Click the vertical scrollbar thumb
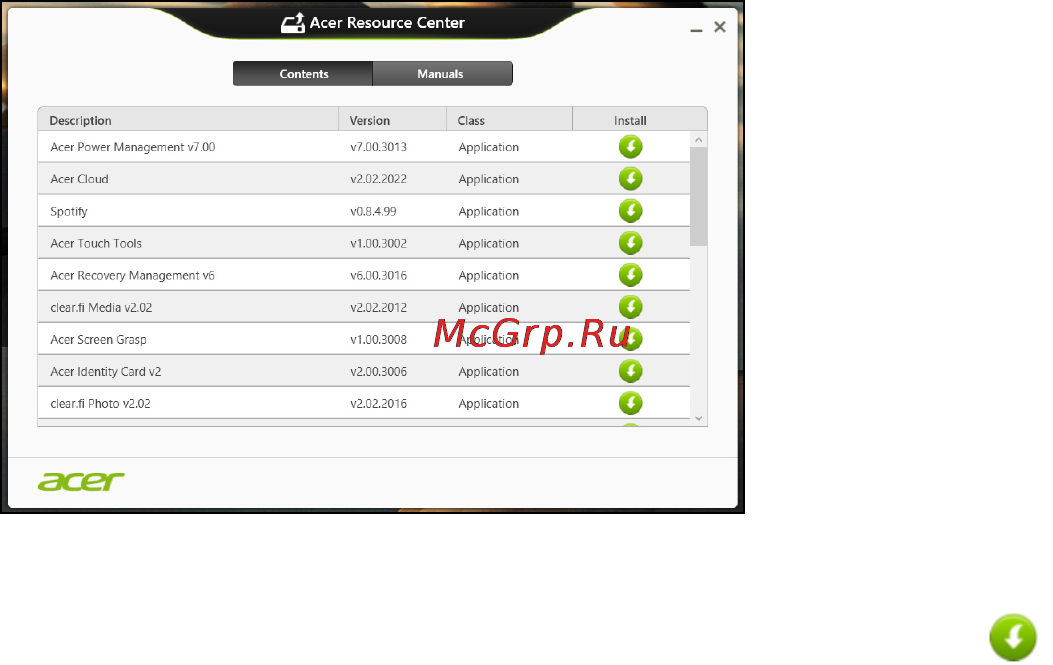The height and width of the screenshot is (665, 1053). (x=698, y=197)
